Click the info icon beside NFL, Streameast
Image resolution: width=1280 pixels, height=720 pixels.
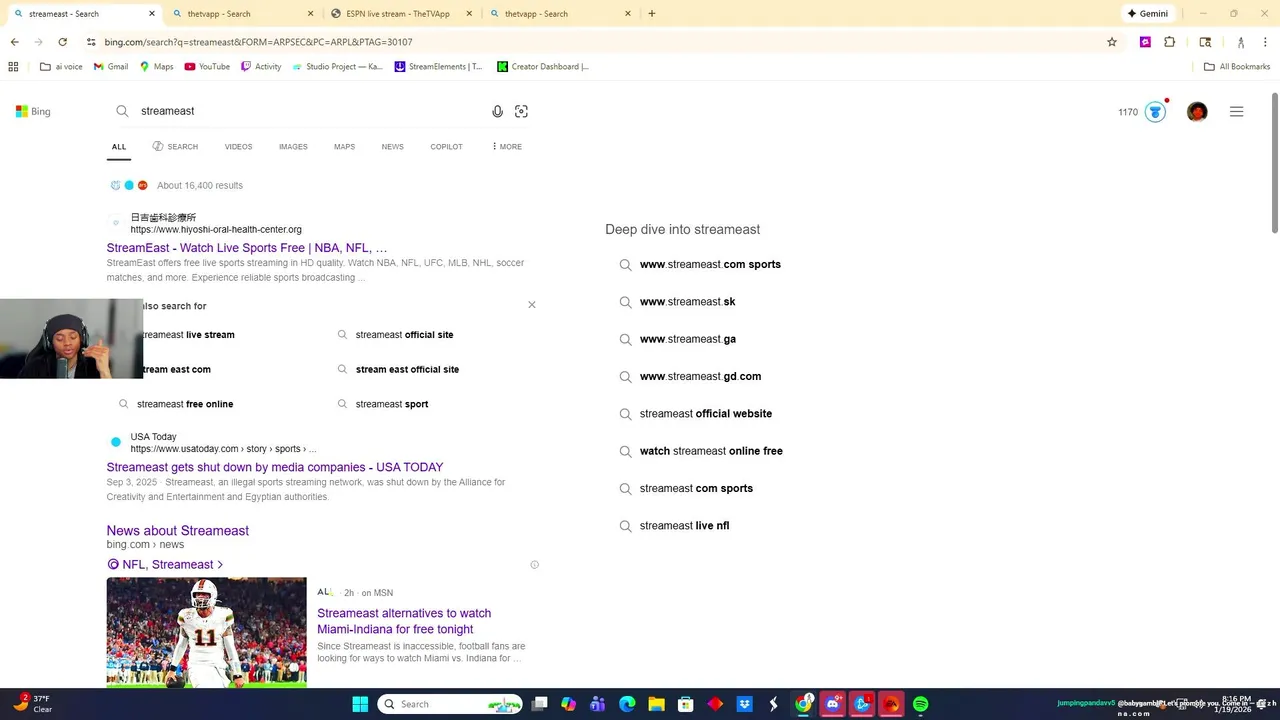[534, 565]
